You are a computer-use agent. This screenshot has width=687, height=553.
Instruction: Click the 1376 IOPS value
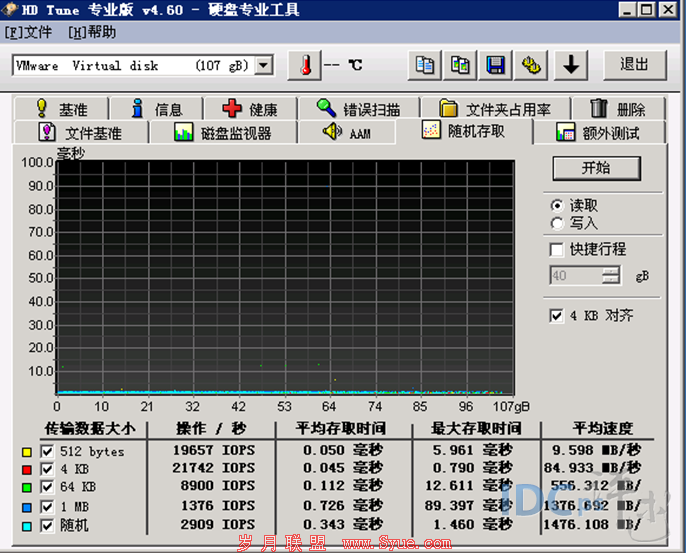[218, 506]
